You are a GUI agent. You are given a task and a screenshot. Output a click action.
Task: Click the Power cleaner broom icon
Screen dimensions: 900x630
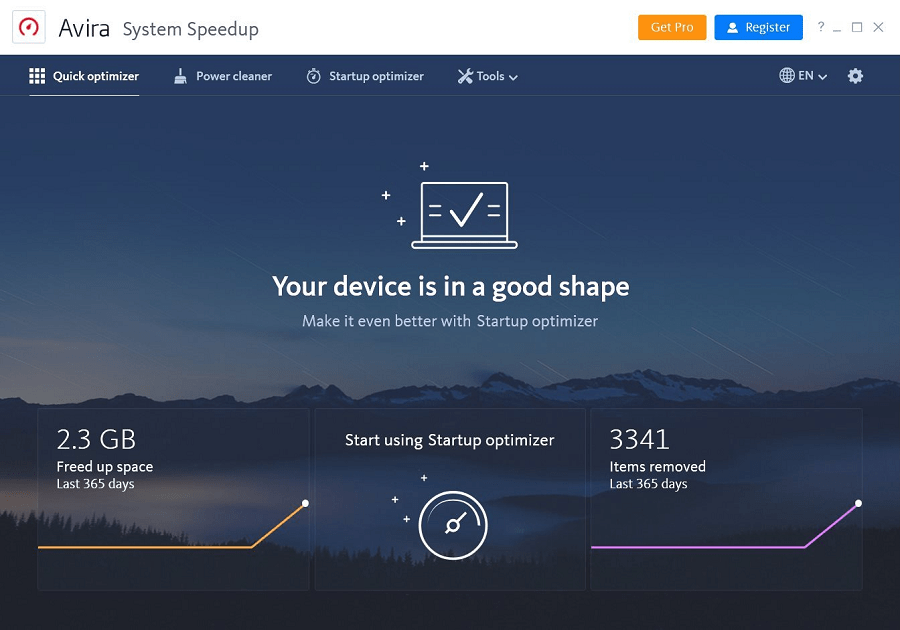tap(180, 76)
